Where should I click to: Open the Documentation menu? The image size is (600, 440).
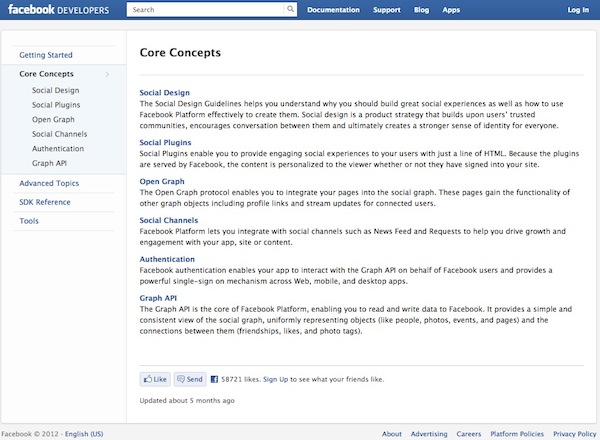(x=333, y=10)
